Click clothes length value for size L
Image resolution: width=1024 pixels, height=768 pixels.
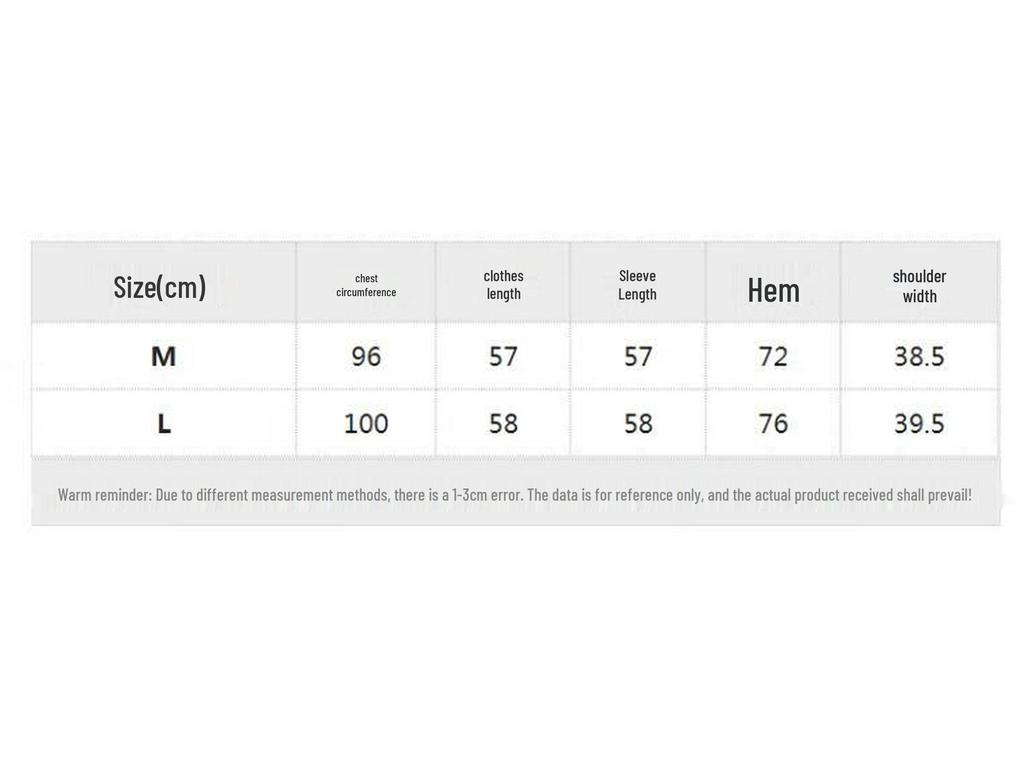coord(503,424)
